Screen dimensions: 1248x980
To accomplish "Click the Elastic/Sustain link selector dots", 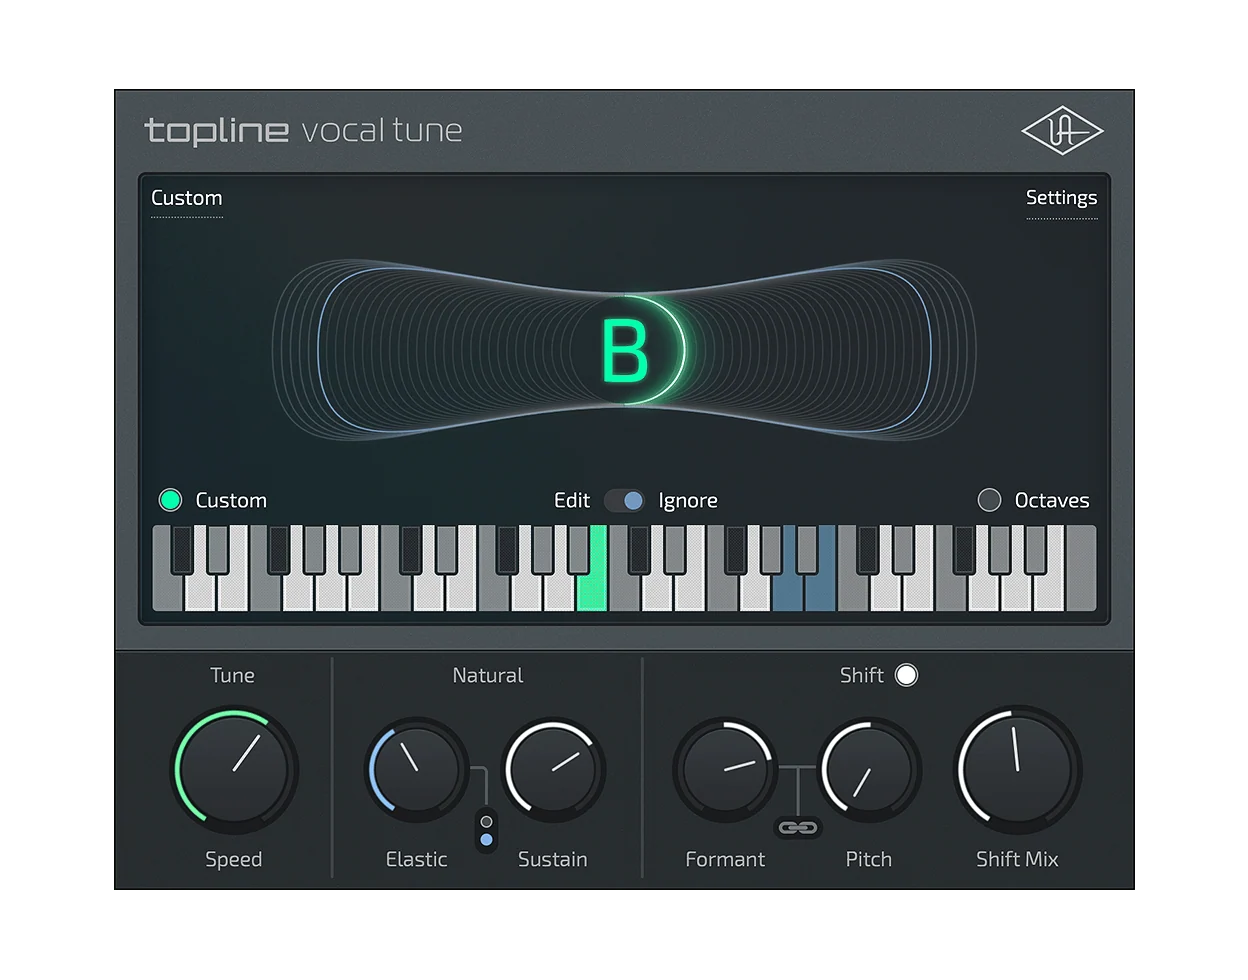I will pyautogui.click(x=486, y=830).
